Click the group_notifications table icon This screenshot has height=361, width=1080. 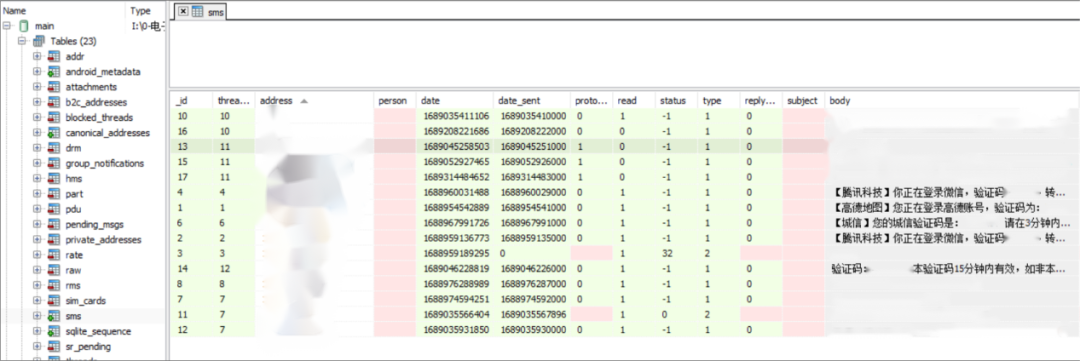(x=54, y=163)
